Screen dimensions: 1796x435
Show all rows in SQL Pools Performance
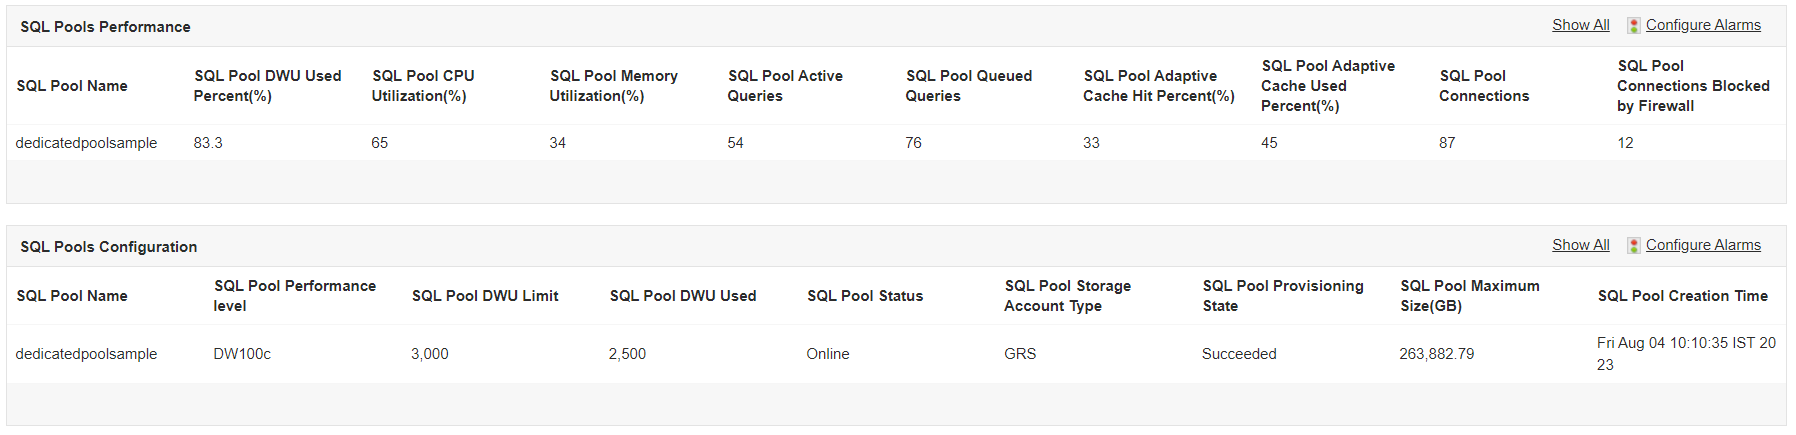coord(1580,25)
